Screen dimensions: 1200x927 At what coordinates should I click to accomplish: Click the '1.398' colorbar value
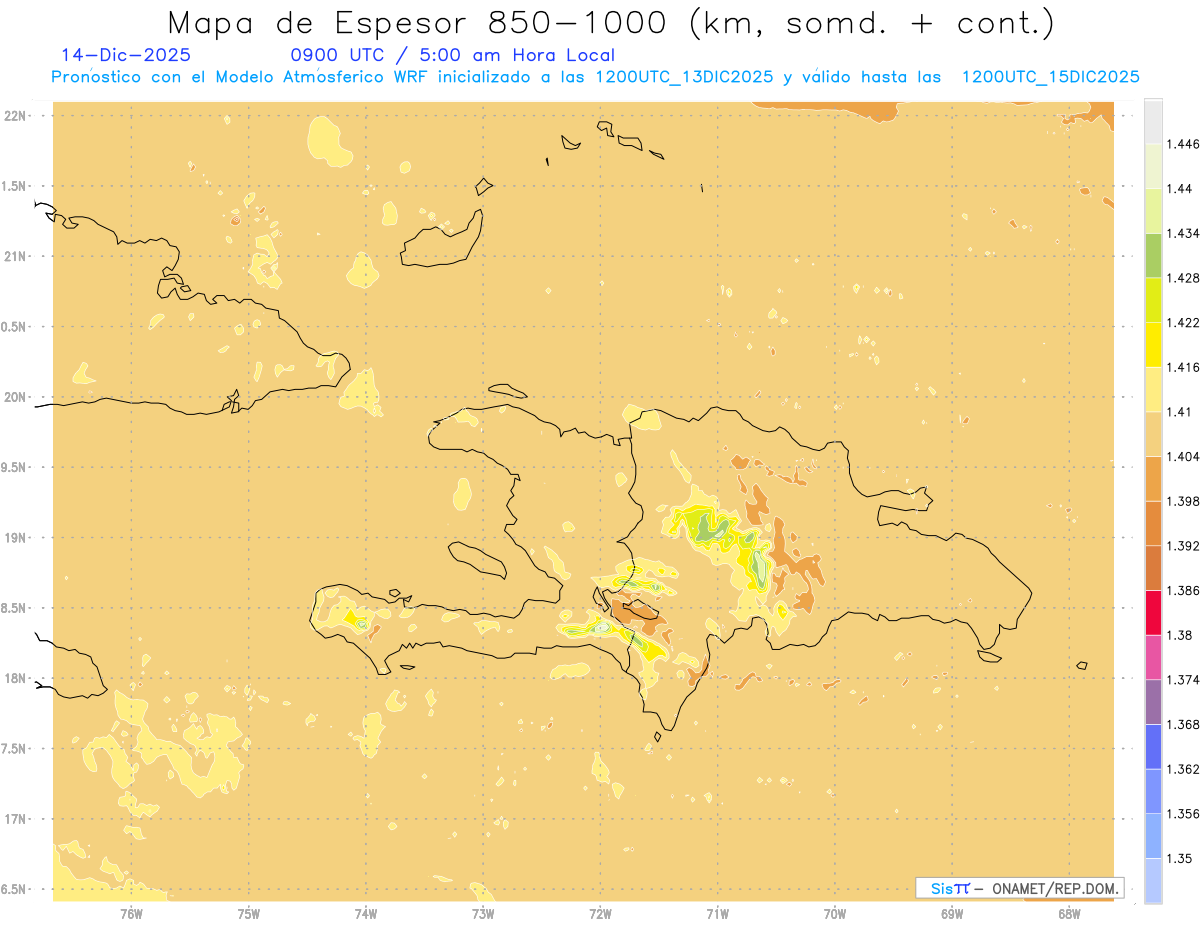[1182, 501]
